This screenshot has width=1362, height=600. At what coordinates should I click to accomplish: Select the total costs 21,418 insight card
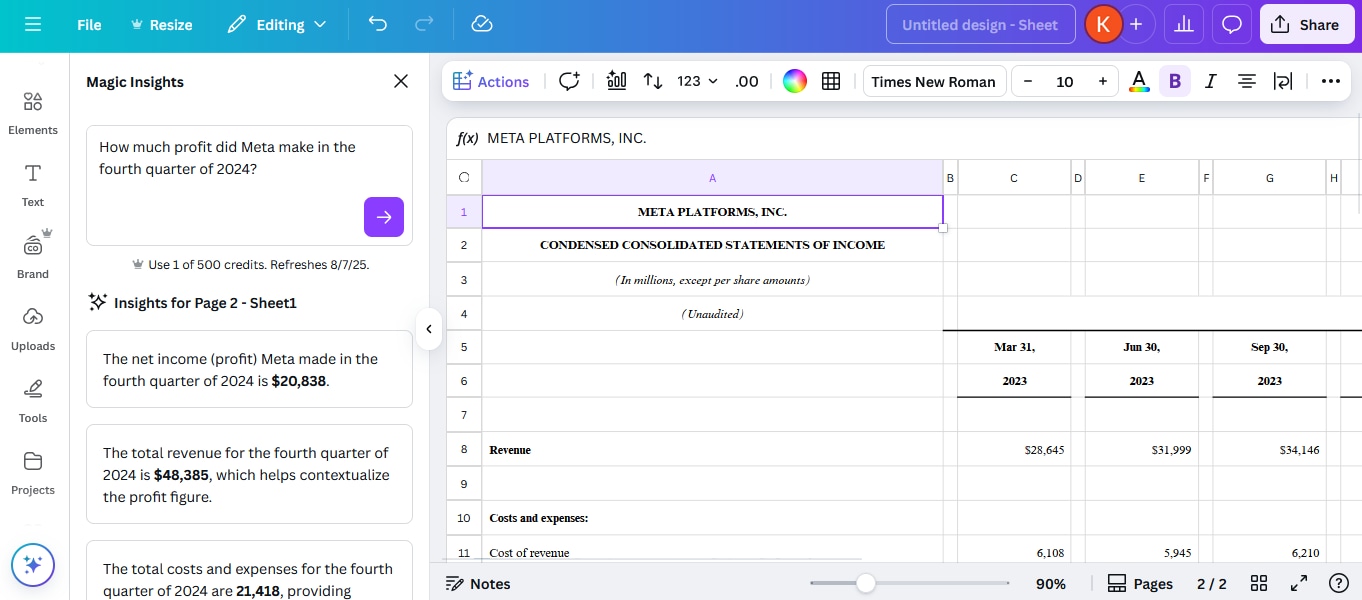(249, 570)
